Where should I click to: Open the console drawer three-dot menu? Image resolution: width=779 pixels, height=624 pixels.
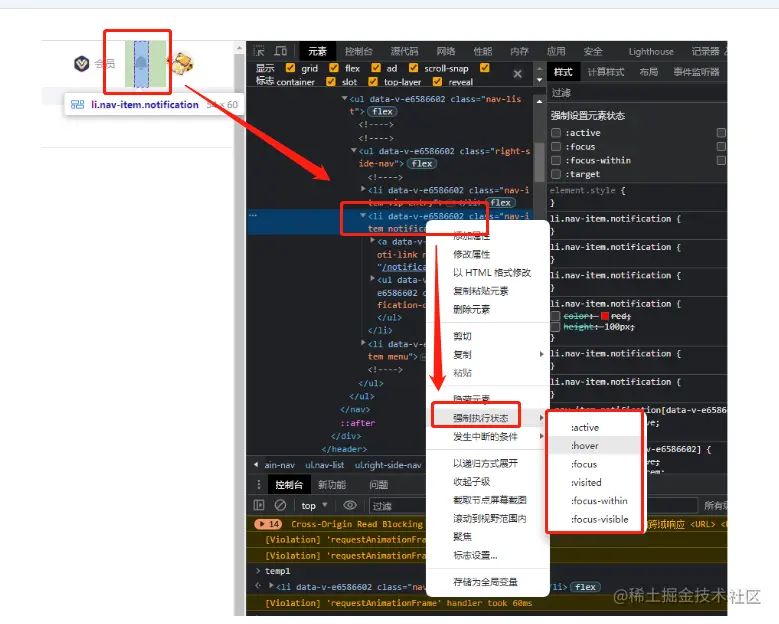click(x=258, y=485)
